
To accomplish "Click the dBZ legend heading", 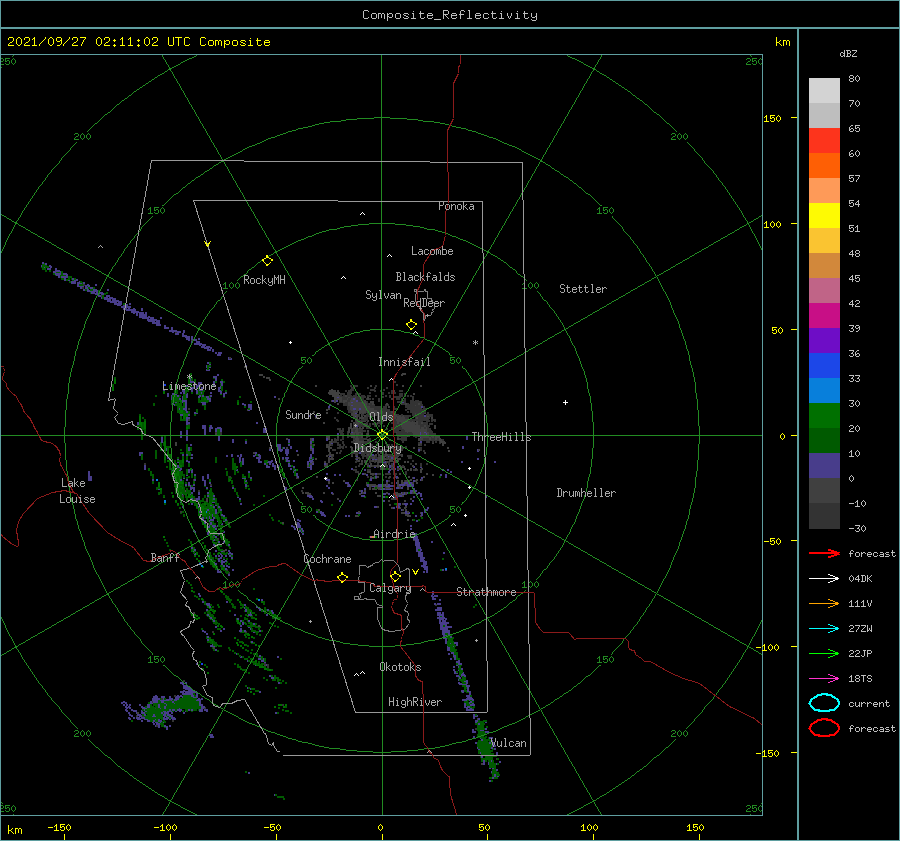I will click(848, 54).
